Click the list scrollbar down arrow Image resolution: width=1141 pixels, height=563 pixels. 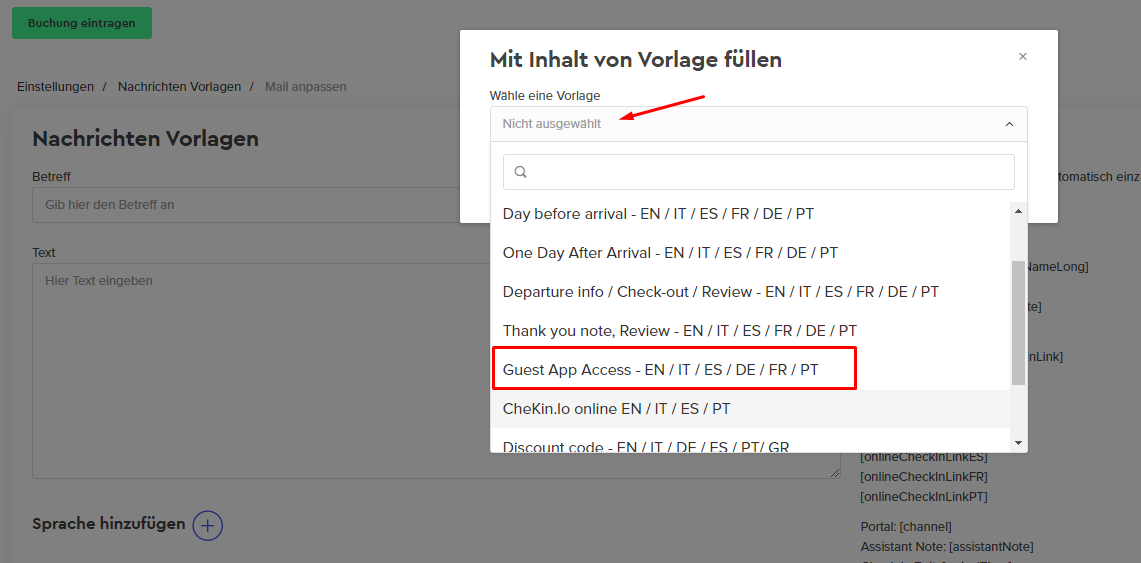point(1018,442)
